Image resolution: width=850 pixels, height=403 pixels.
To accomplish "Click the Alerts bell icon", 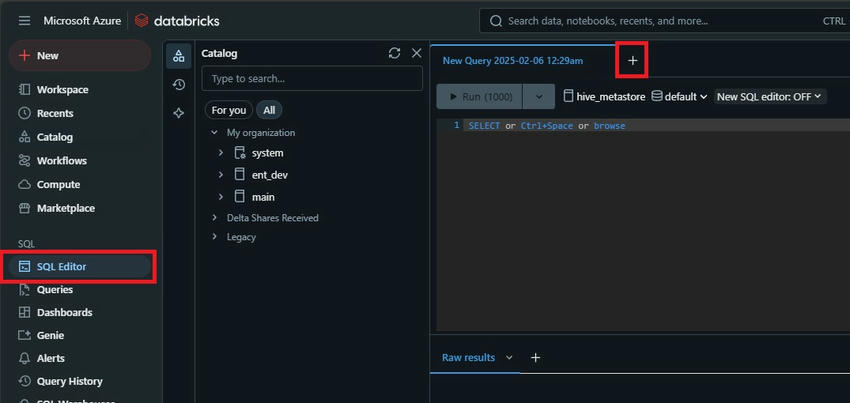I will click(24, 359).
